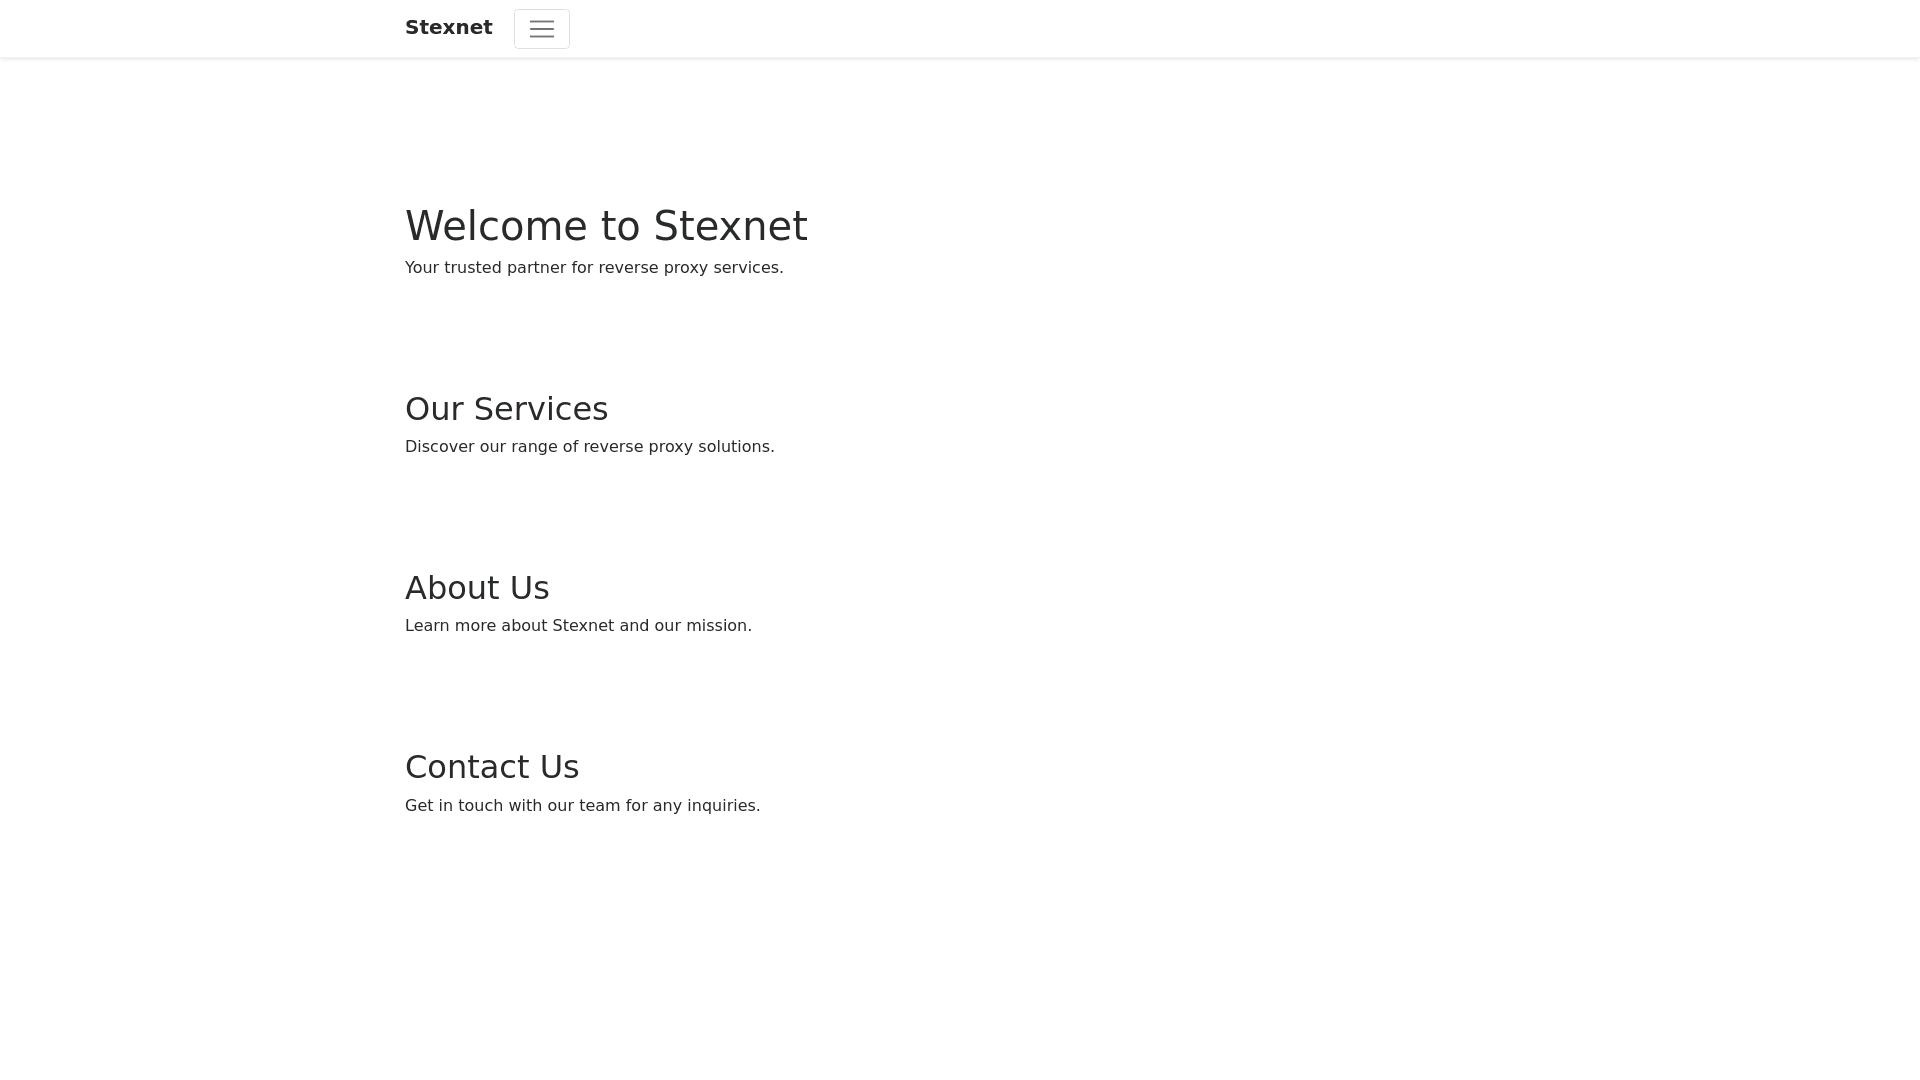Image resolution: width=1920 pixels, height=1080 pixels.
Task: Open the hamburger navigation menu
Action: [541, 29]
